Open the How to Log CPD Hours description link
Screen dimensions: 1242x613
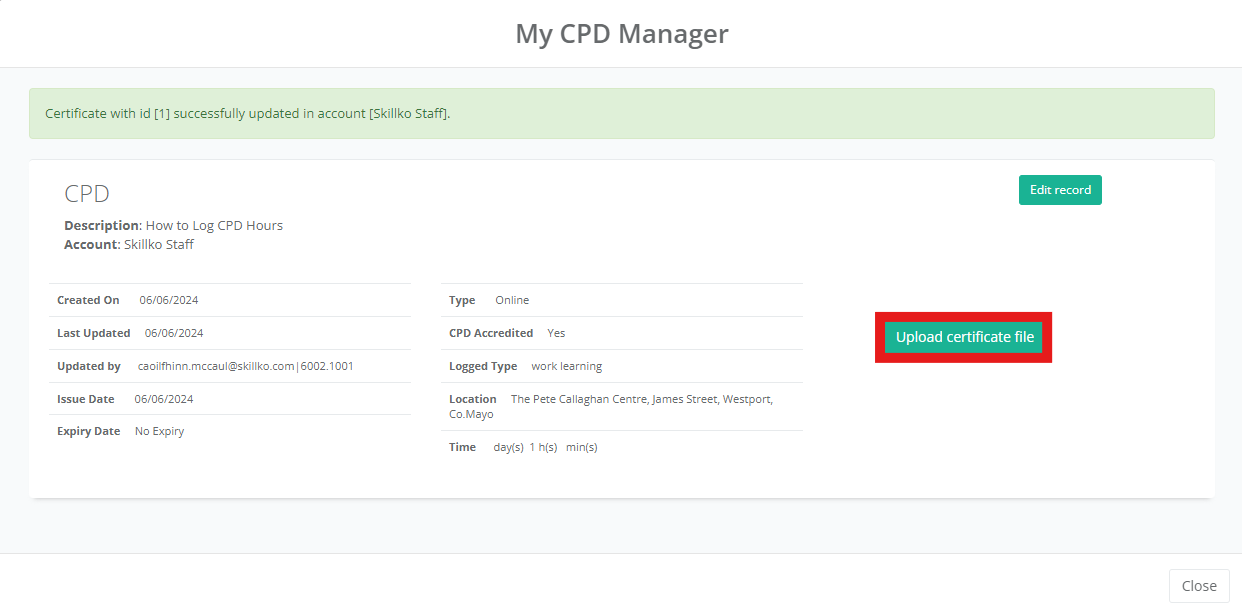coord(212,225)
